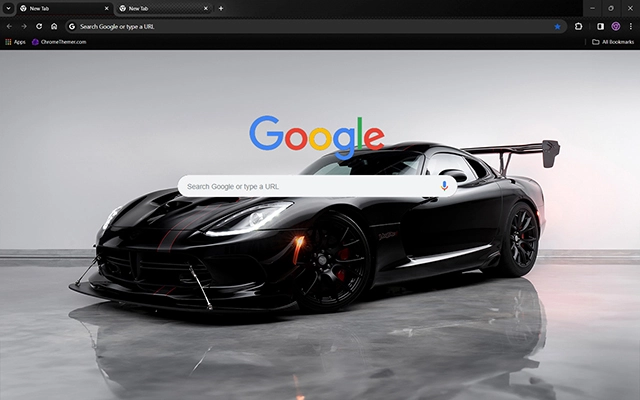Focus the address bar URL field

coord(316,27)
